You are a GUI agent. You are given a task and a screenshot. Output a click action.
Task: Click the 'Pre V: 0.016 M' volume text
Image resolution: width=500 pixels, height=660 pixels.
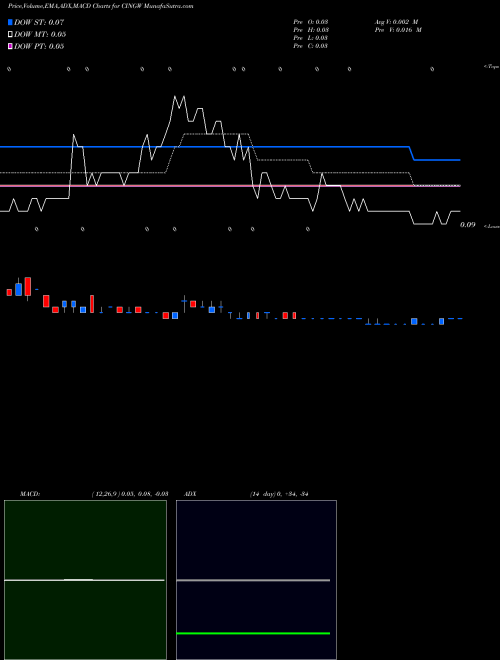click(398, 30)
